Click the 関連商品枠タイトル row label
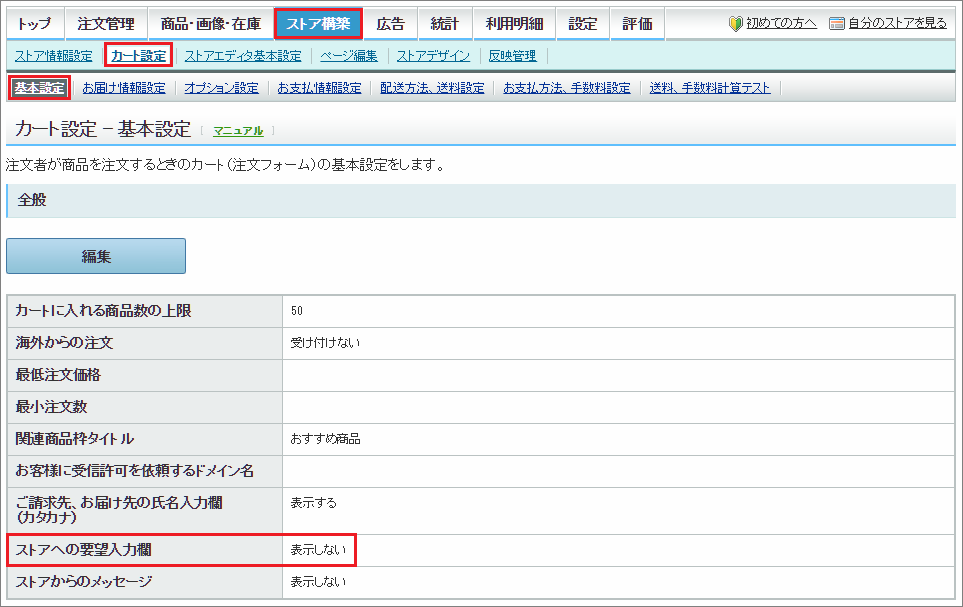The width and height of the screenshot is (963, 607). click(74, 439)
